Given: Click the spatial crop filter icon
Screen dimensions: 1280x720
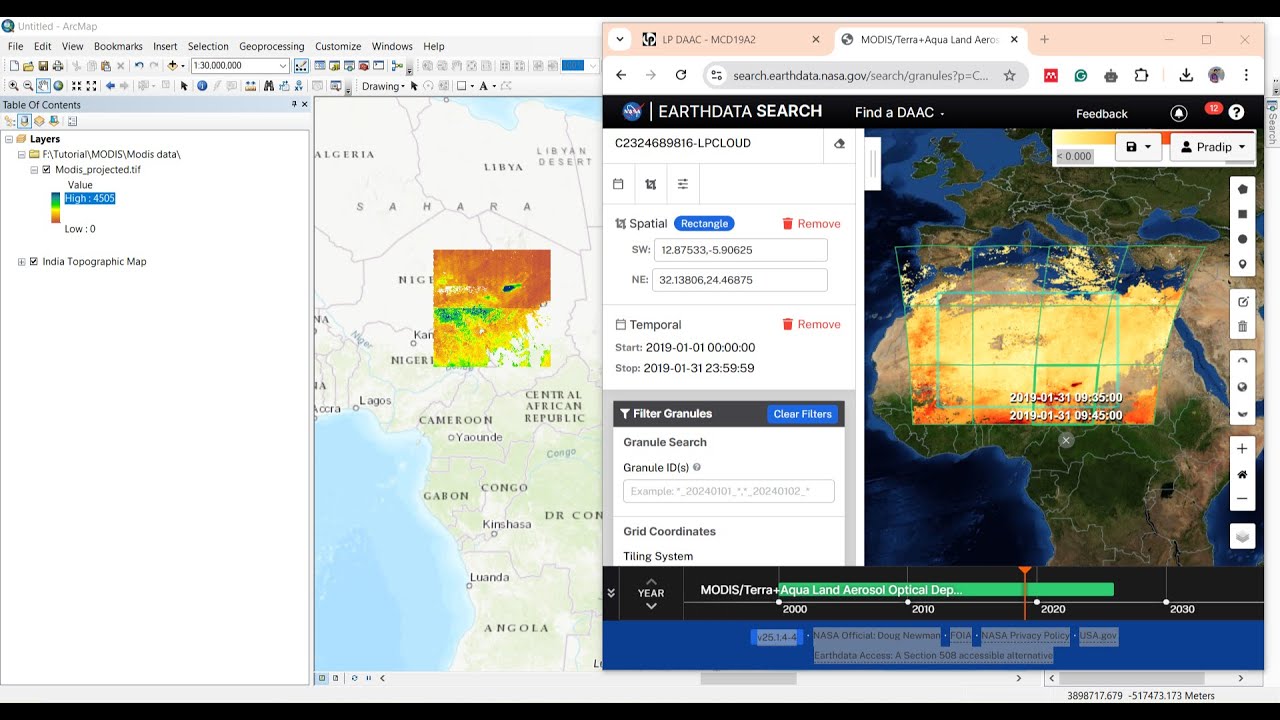Looking at the screenshot, I should pyautogui.click(x=651, y=184).
